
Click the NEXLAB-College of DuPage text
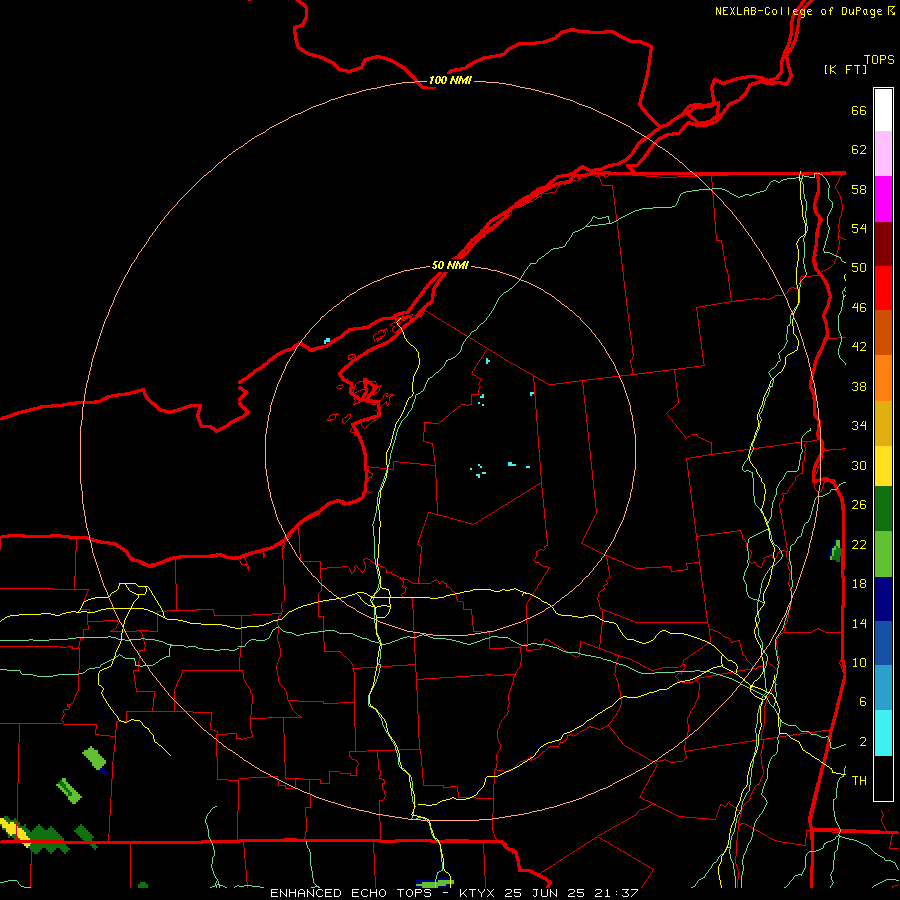[x=798, y=11]
